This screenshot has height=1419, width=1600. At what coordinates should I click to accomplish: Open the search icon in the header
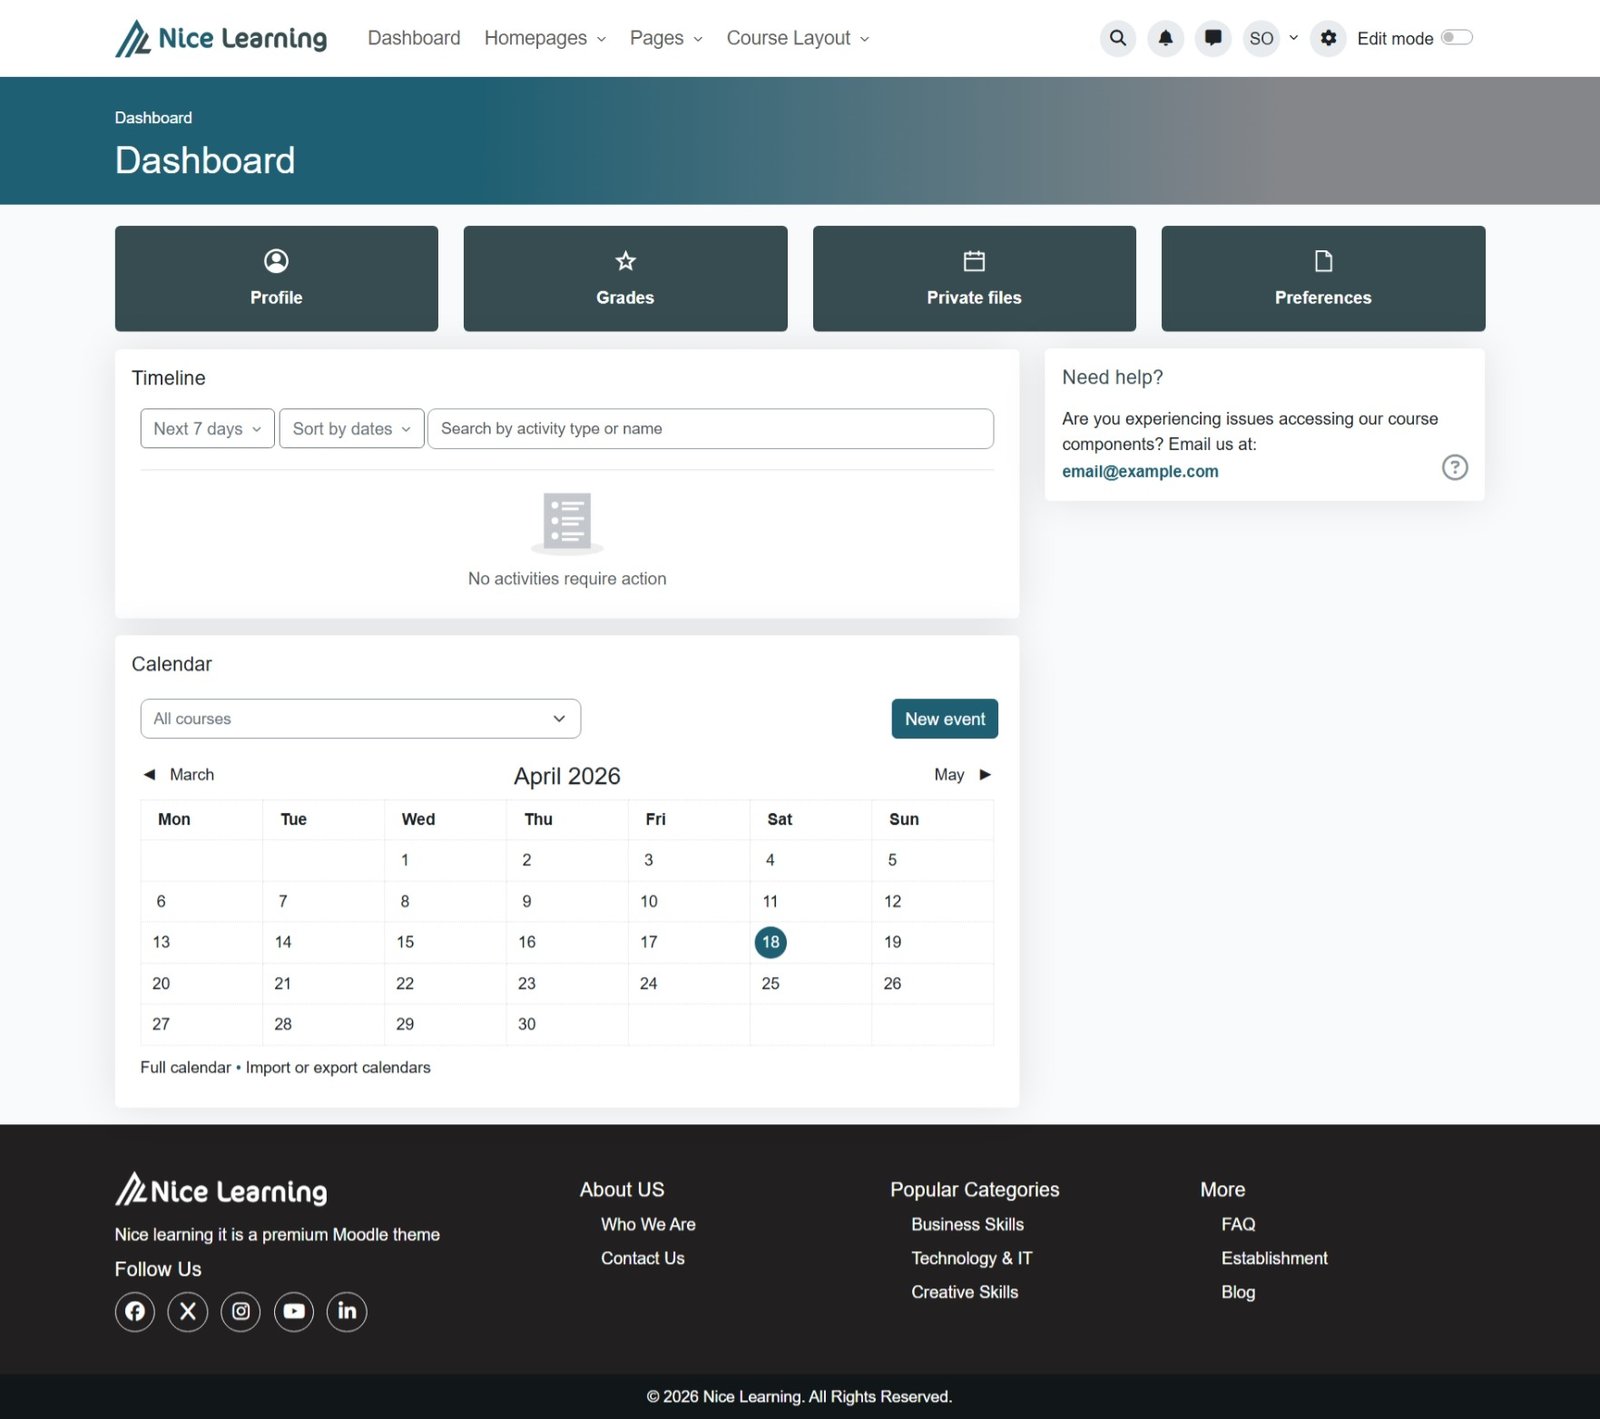[x=1117, y=38]
